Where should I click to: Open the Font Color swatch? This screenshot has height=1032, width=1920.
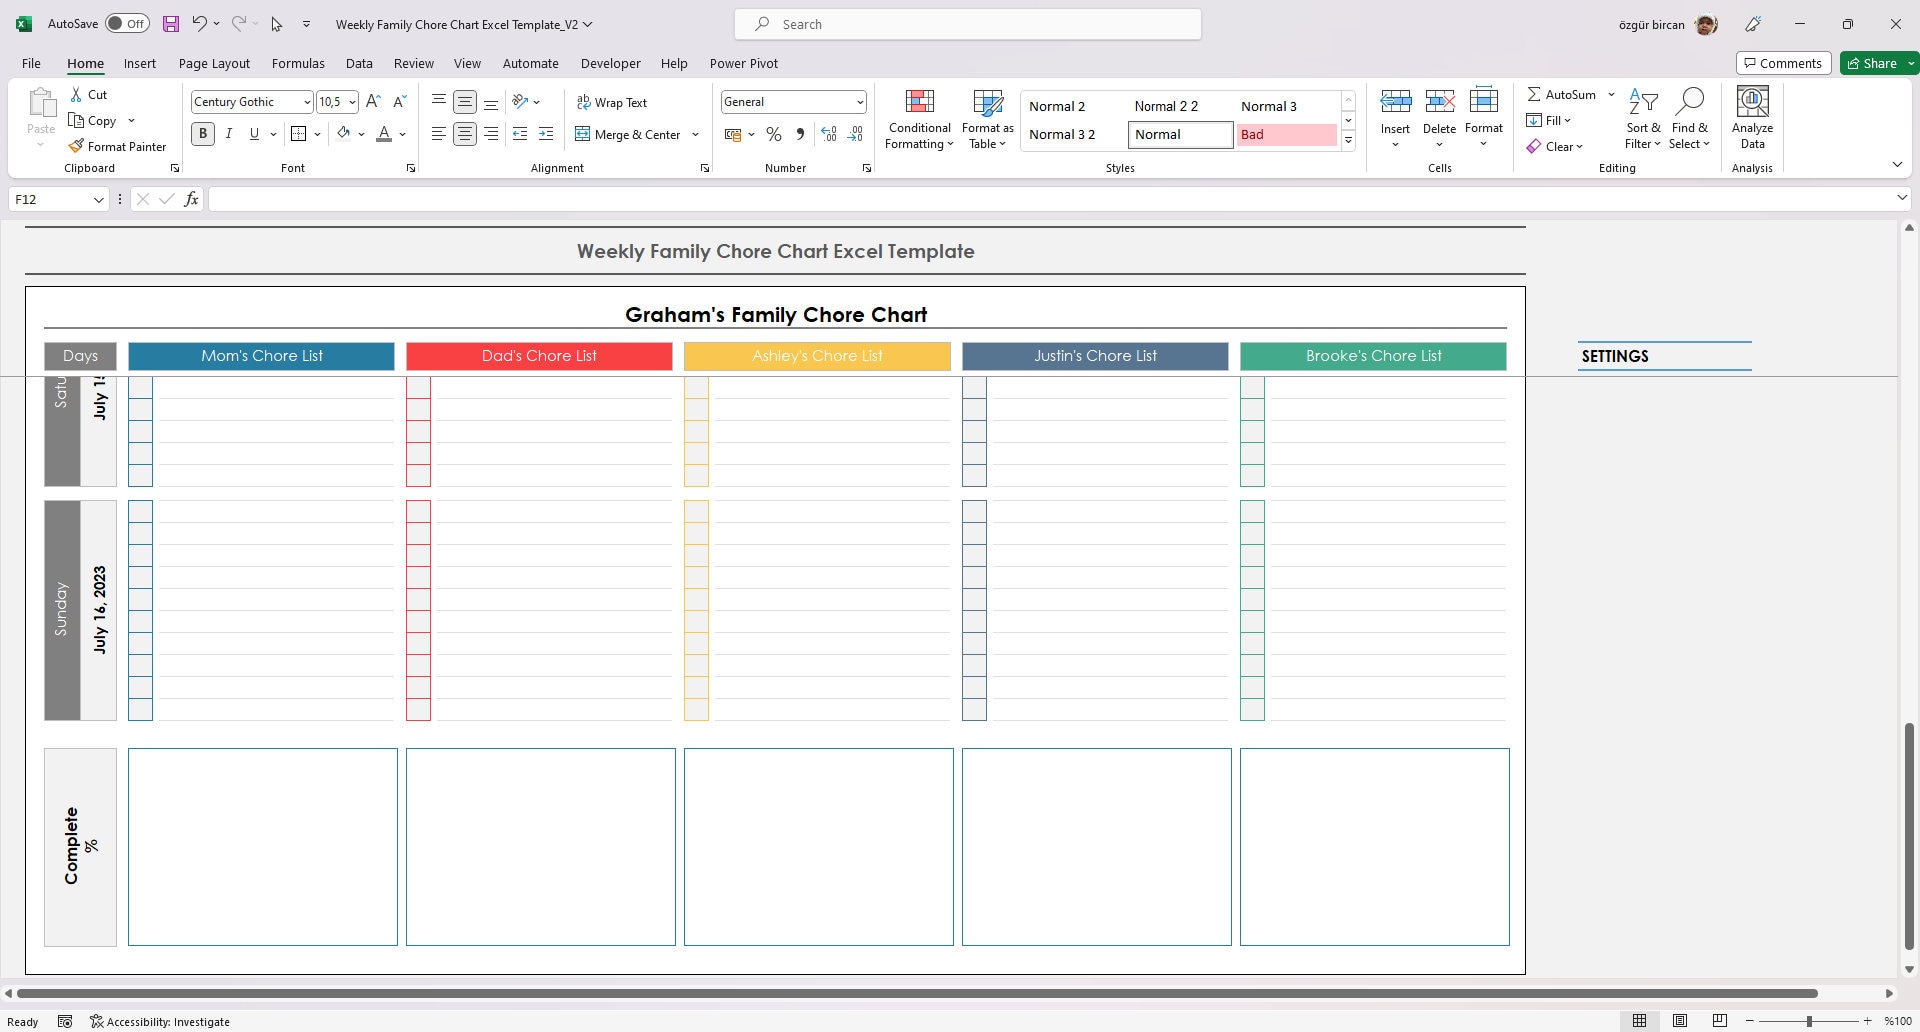[385, 133]
